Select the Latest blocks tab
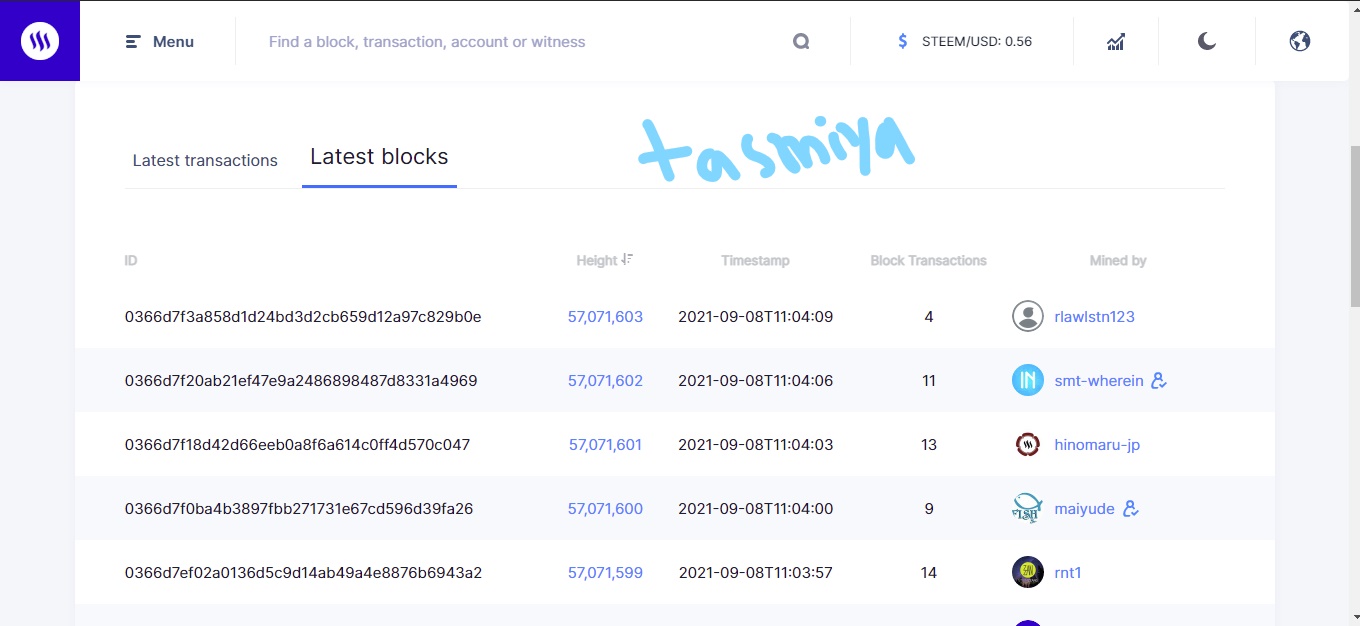 [379, 157]
